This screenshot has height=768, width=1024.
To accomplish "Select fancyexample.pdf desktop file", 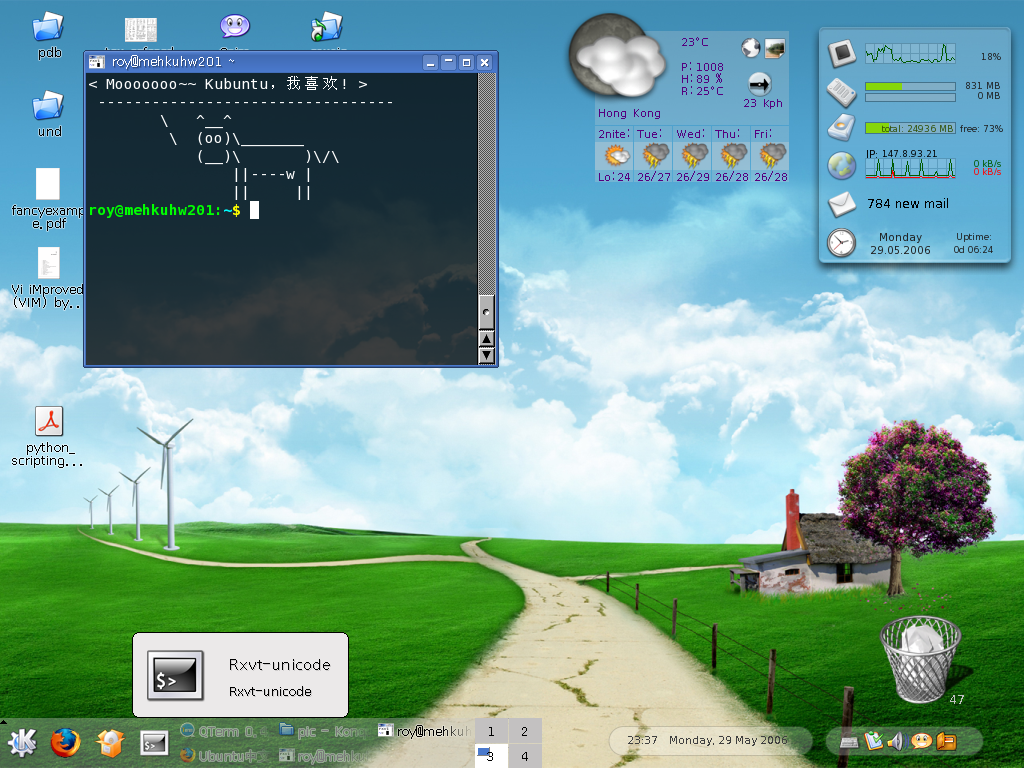I will pyautogui.click(x=48, y=198).
